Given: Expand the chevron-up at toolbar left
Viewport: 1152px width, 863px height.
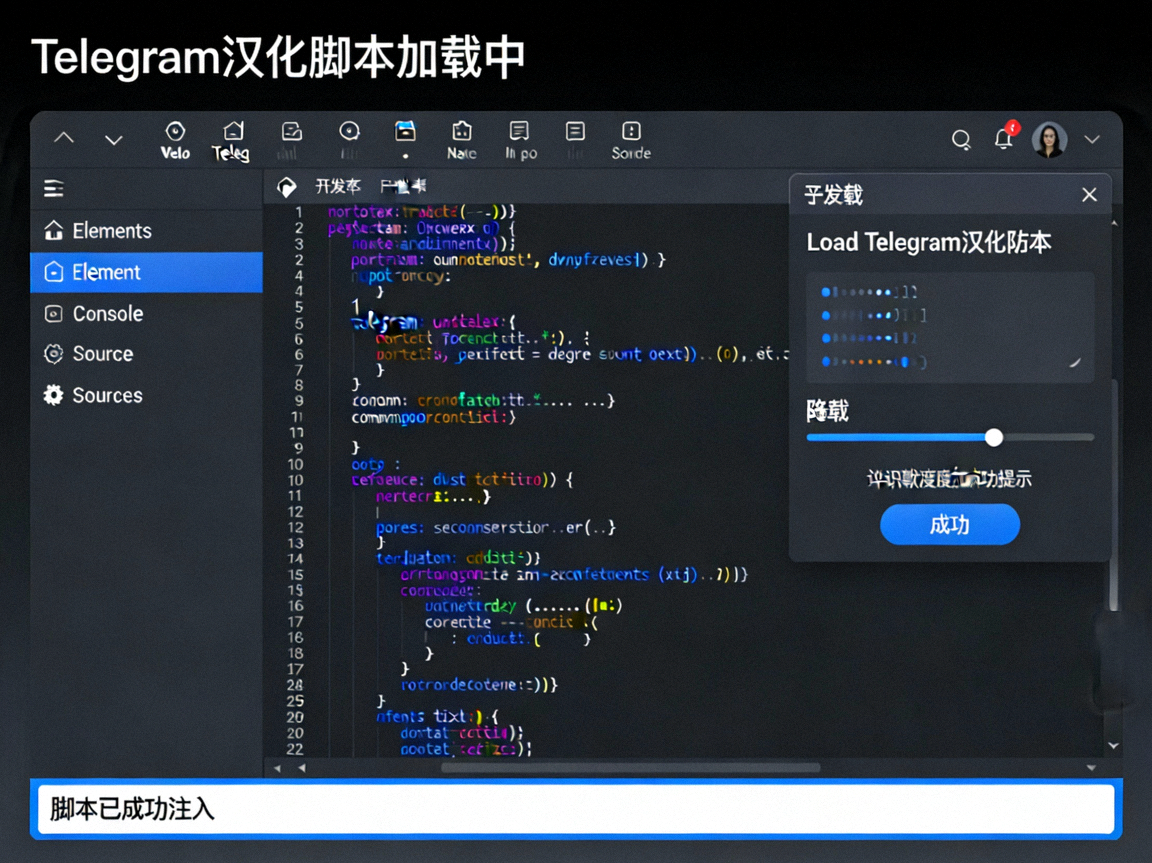Looking at the screenshot, I should pos(63,139).
